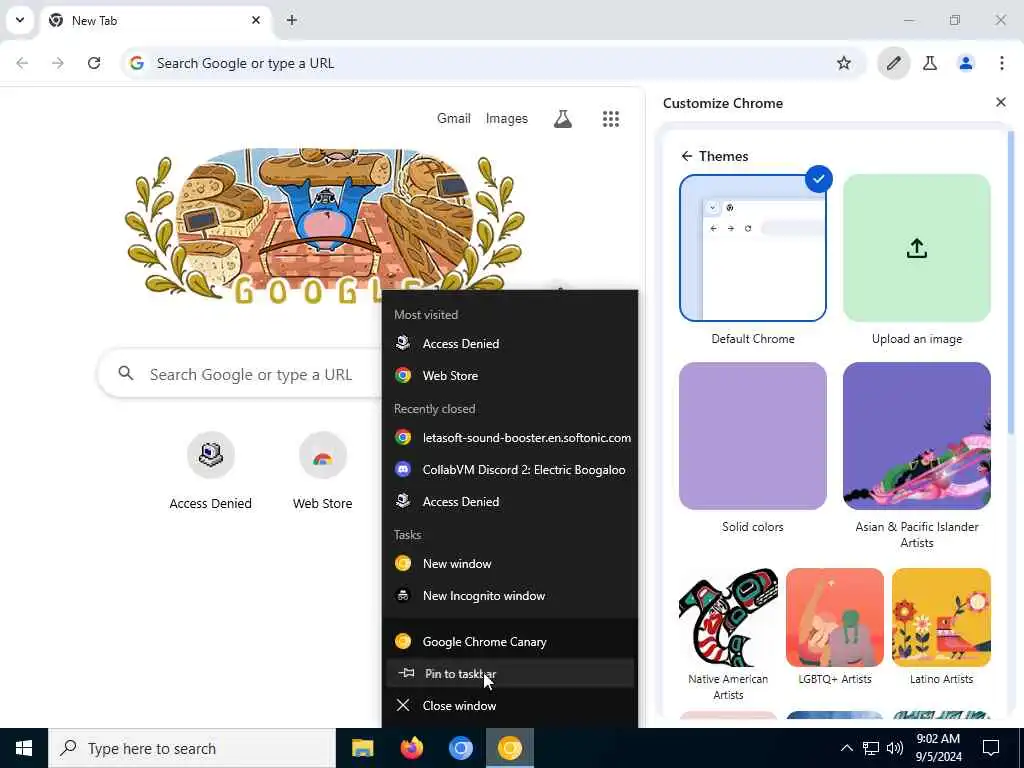Close the New Tab tab
The width and height of the screenshot is (1024, 768).
256,20
